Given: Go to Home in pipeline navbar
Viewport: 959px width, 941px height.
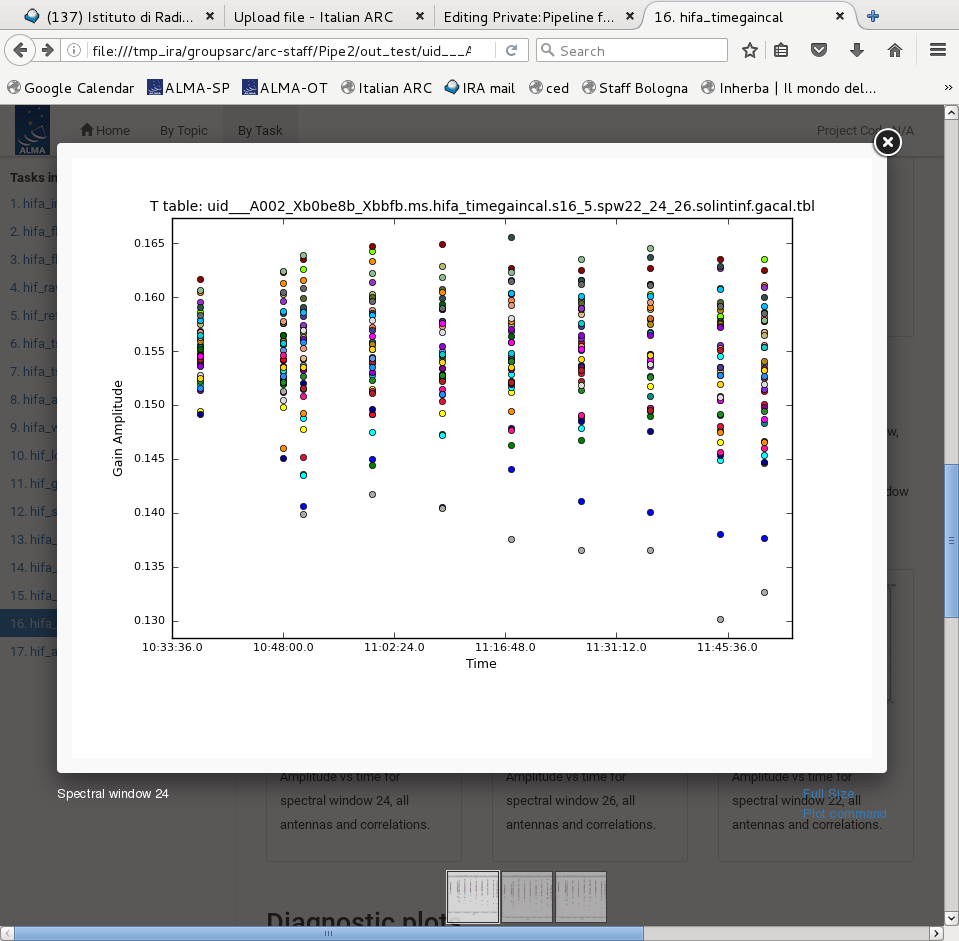Looking at the screenshot, I should [x=105, y=130].
